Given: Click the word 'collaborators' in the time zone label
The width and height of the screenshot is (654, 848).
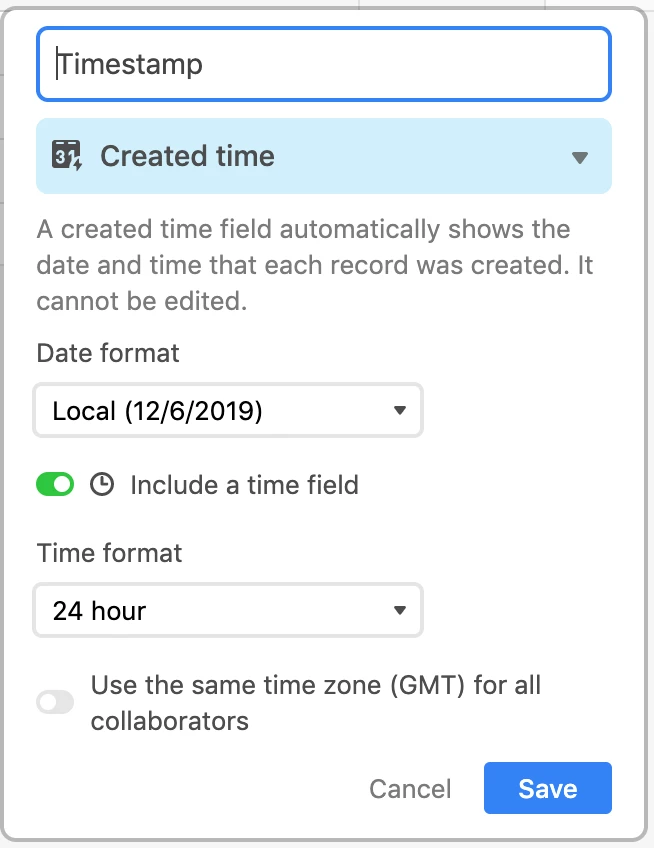Looking at the screenshot, I should point(170,721).
